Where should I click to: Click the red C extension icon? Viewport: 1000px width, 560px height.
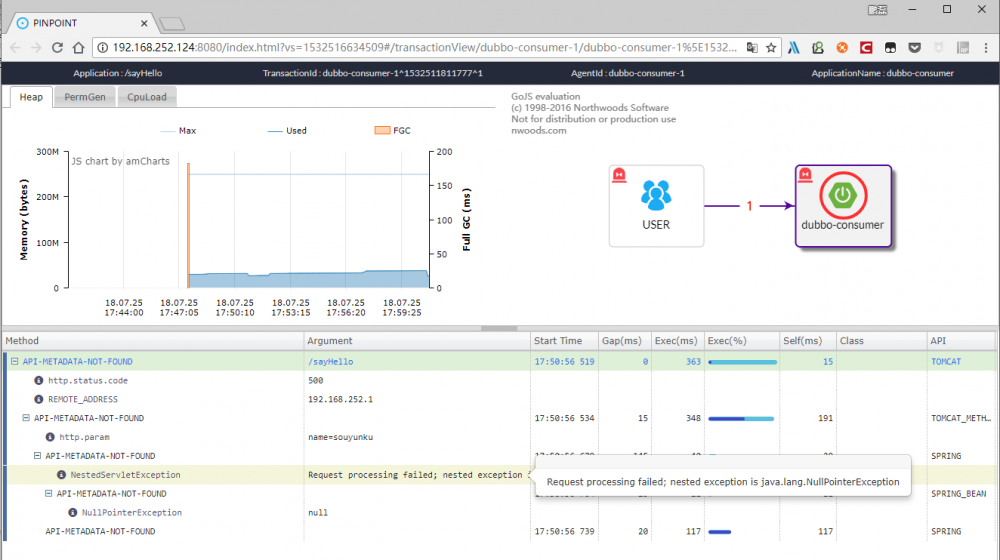tap(865, 47)
